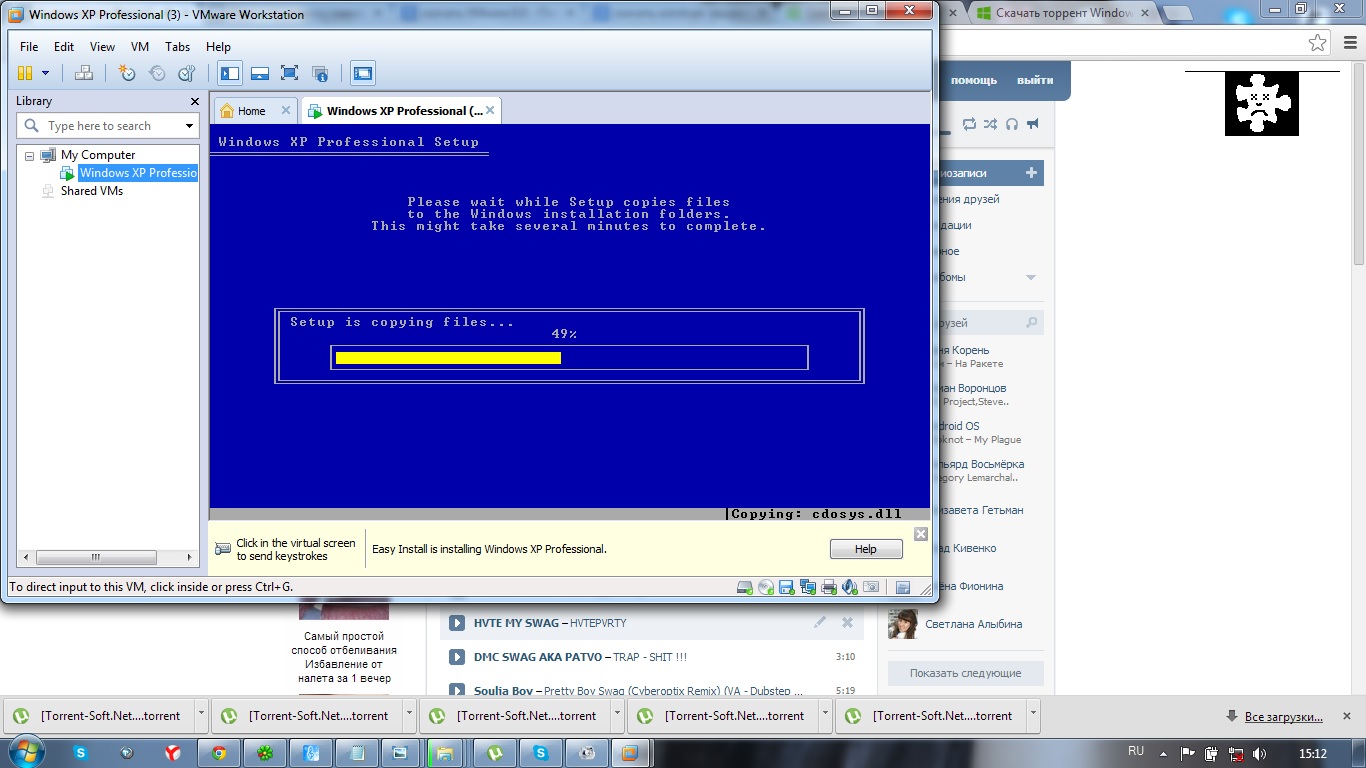Open the message log status icon
Screen dimensions: 1366x768
[903, 587]
